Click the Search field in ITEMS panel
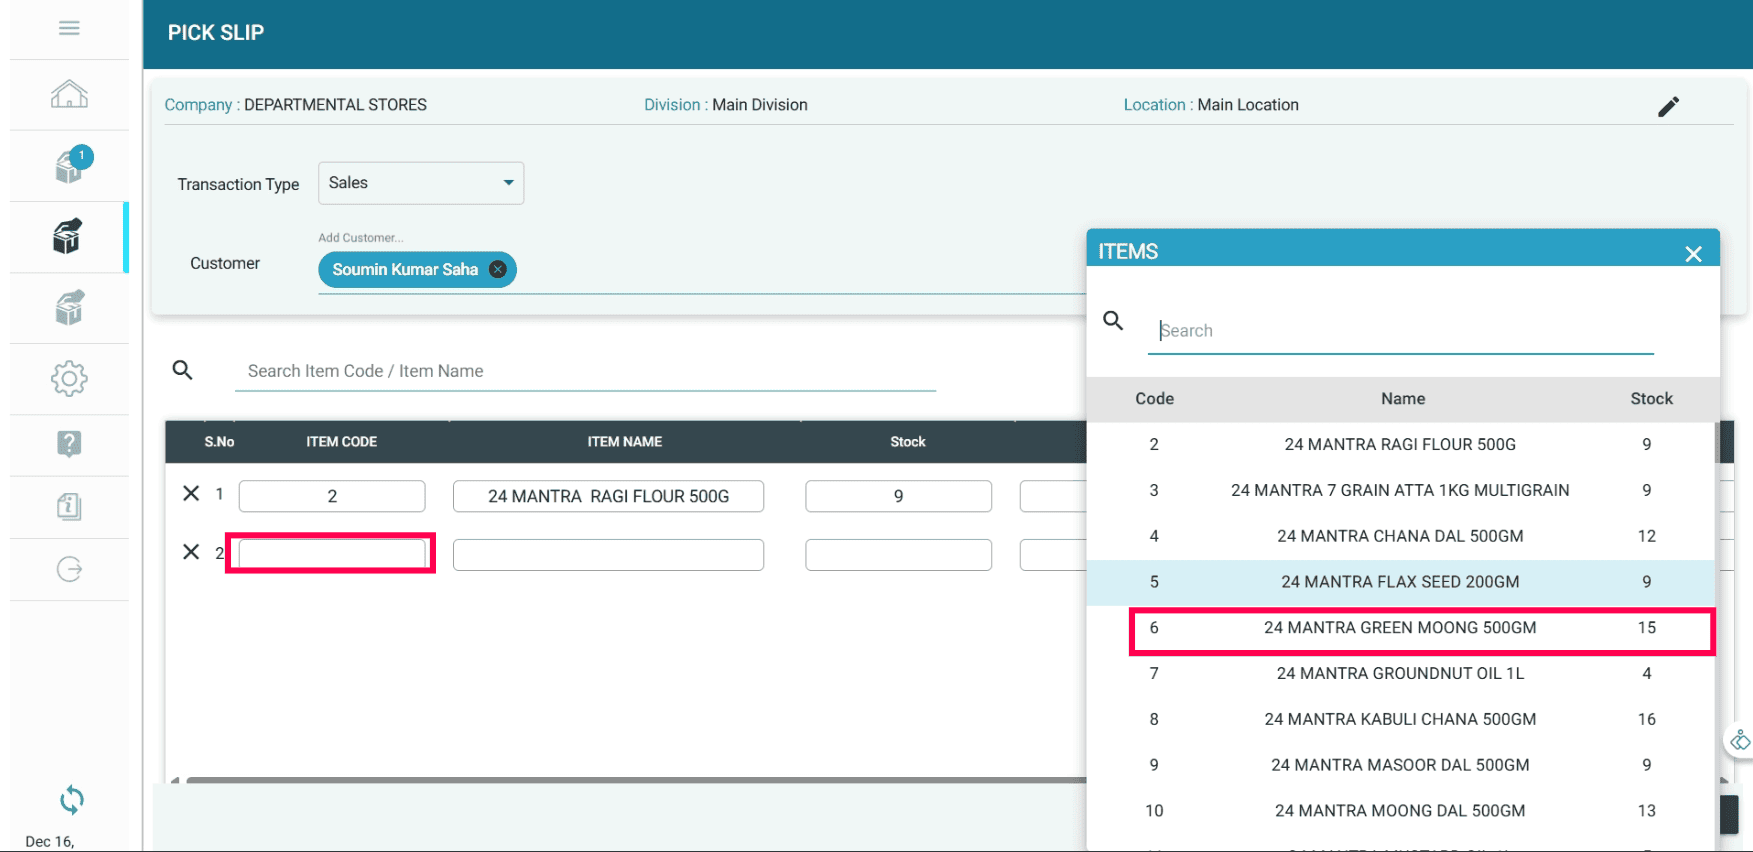 1400,331
